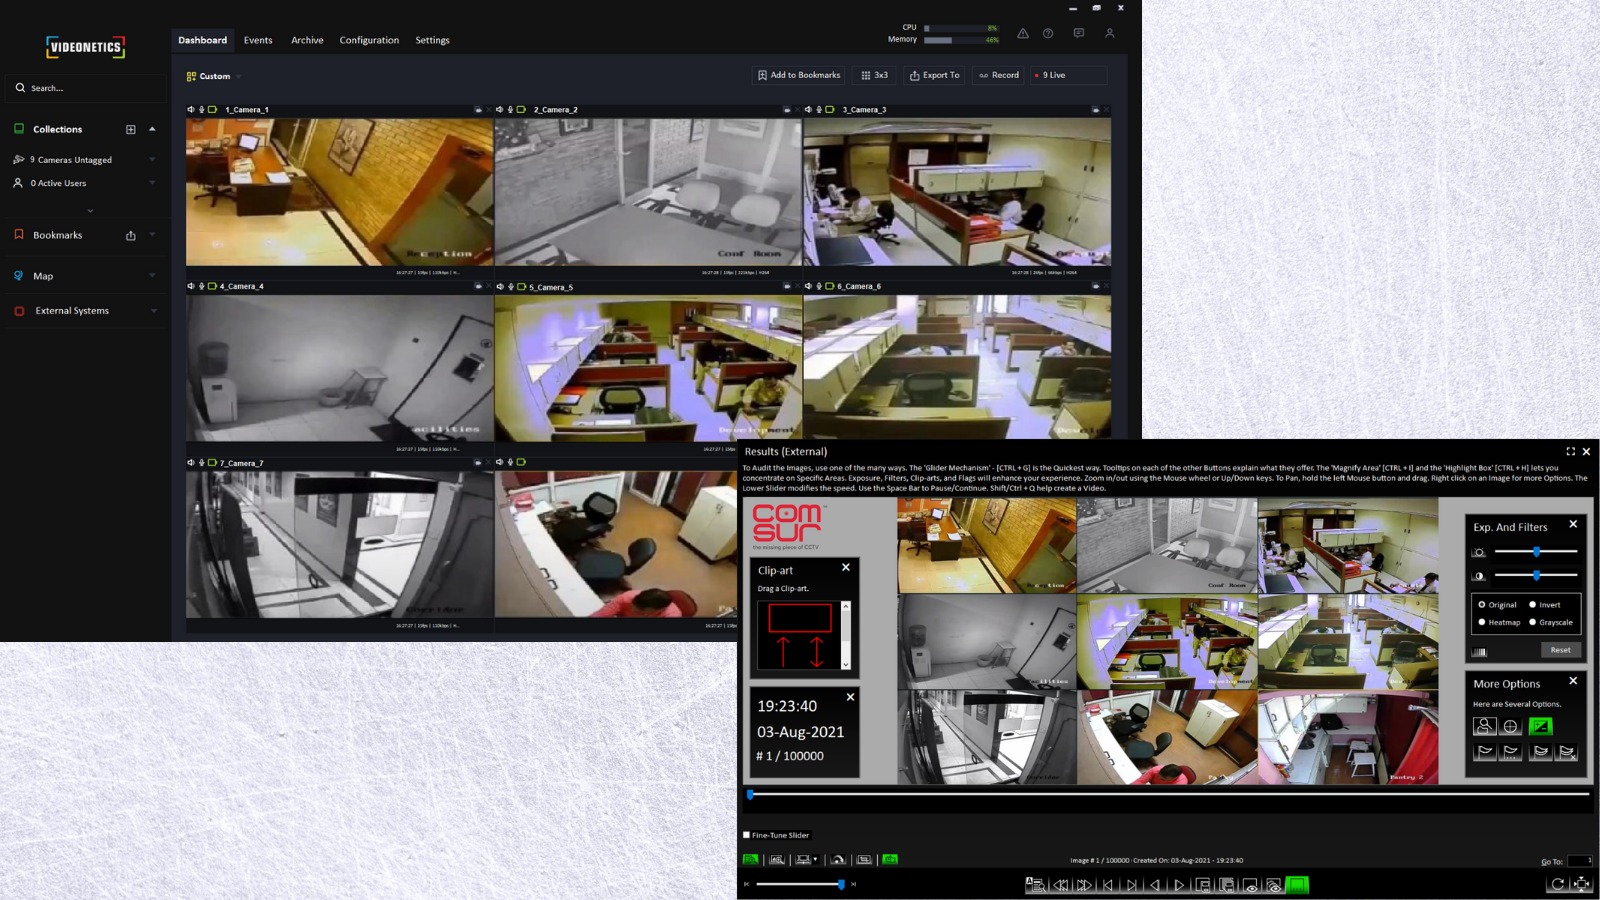Image resolution: width=1600 pixels, height=900 pixels.
Task: Select the green exposure adjustment icon in More Options
Action: click(x=1541, y=726)
